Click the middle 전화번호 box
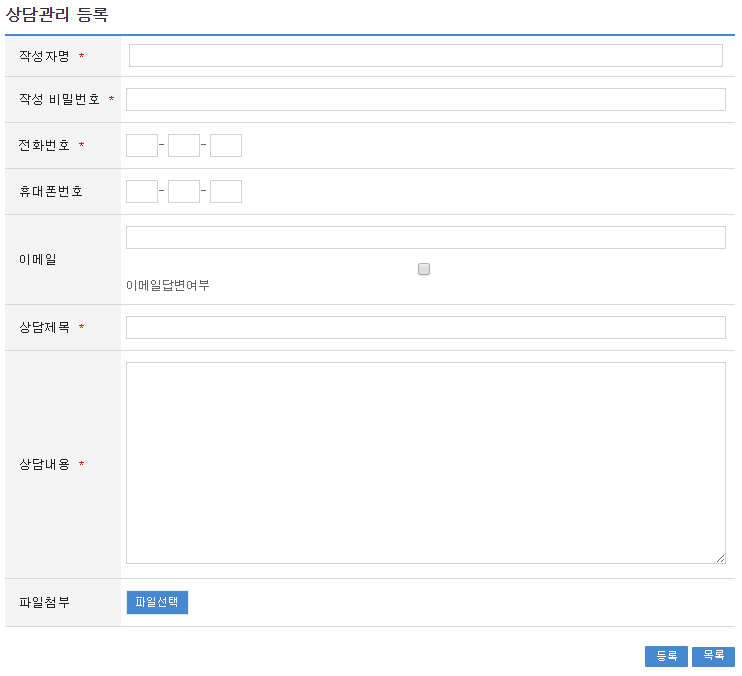The image size is (742, 676). click(184, 146)
